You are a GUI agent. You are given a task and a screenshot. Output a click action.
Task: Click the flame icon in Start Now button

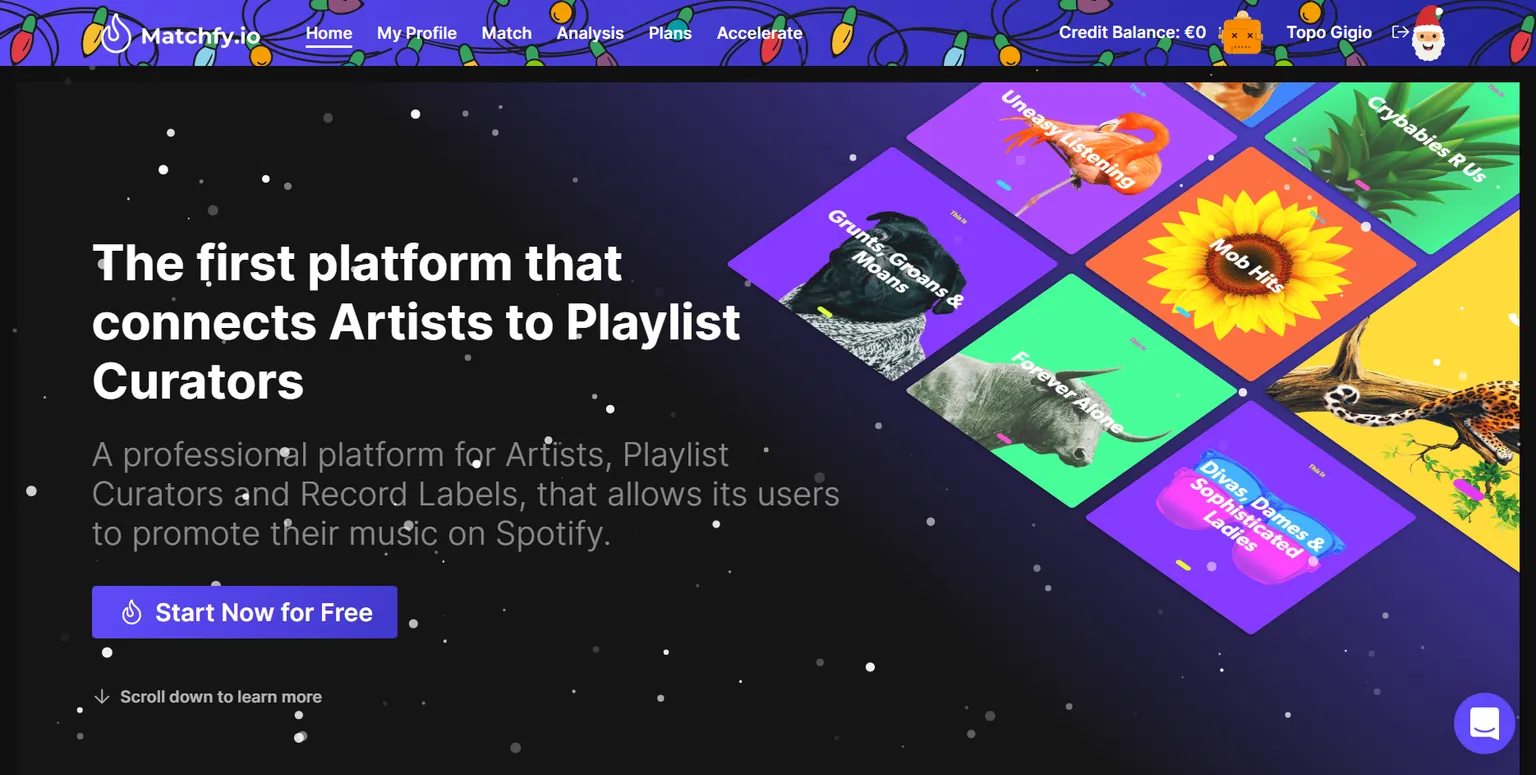point(131,612)
